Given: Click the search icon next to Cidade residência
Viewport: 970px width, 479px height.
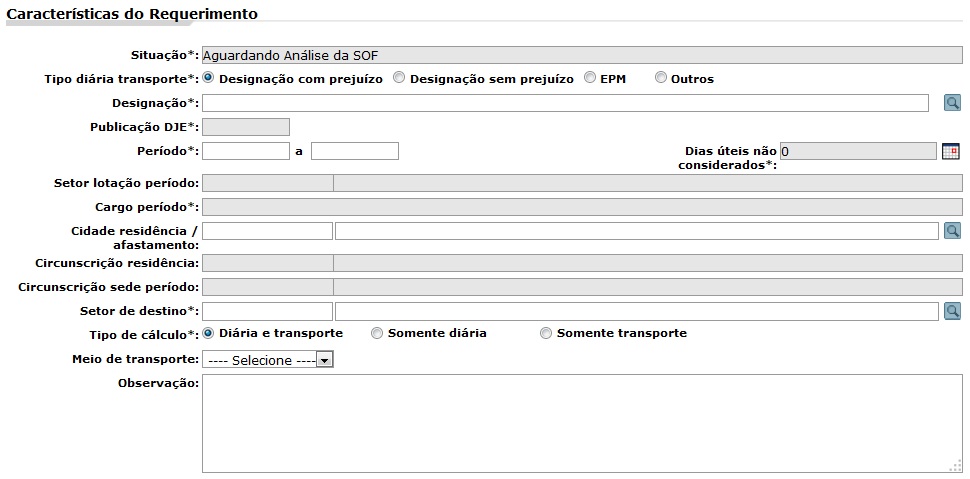Looking at the screenshot, I should tap(952, 231).
